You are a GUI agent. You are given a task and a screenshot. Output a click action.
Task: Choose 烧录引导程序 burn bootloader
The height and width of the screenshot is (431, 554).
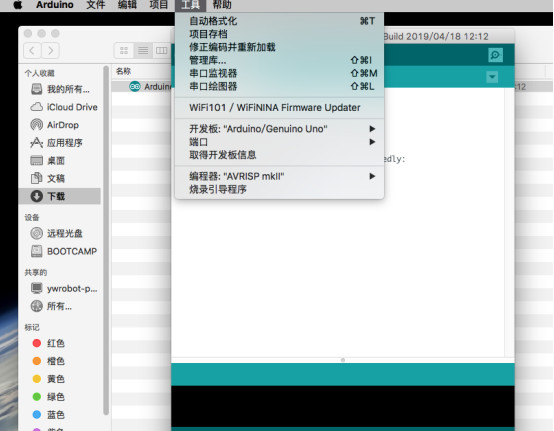[279, 189]
